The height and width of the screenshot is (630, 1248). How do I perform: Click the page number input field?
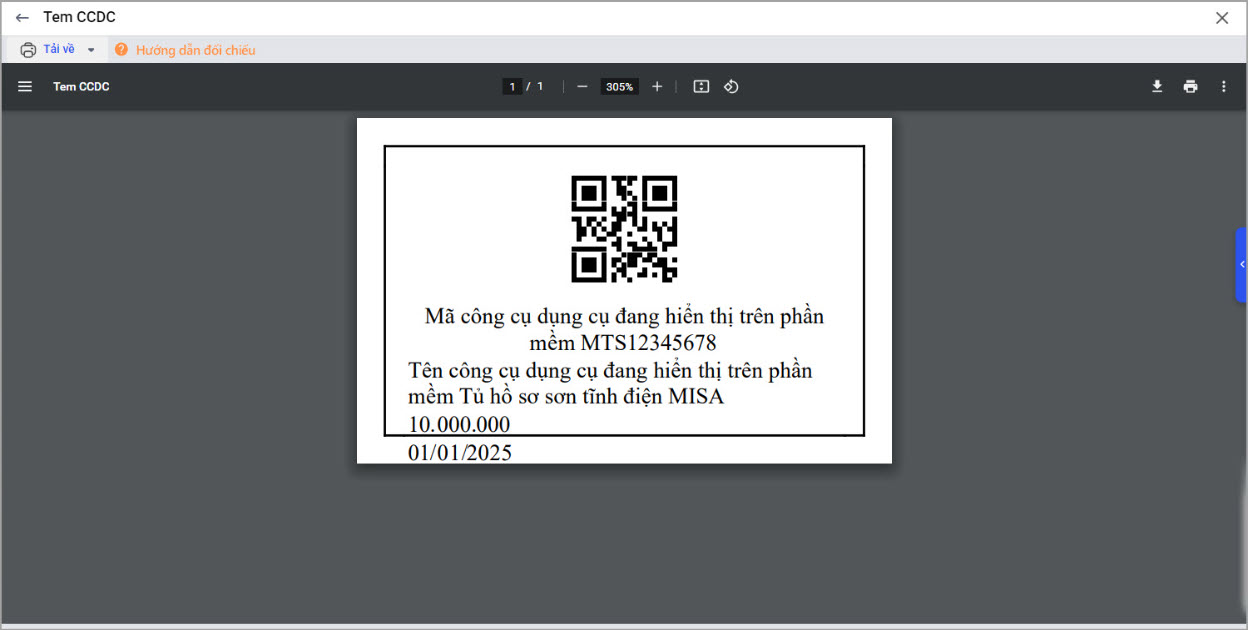click(x=512, y=87)
